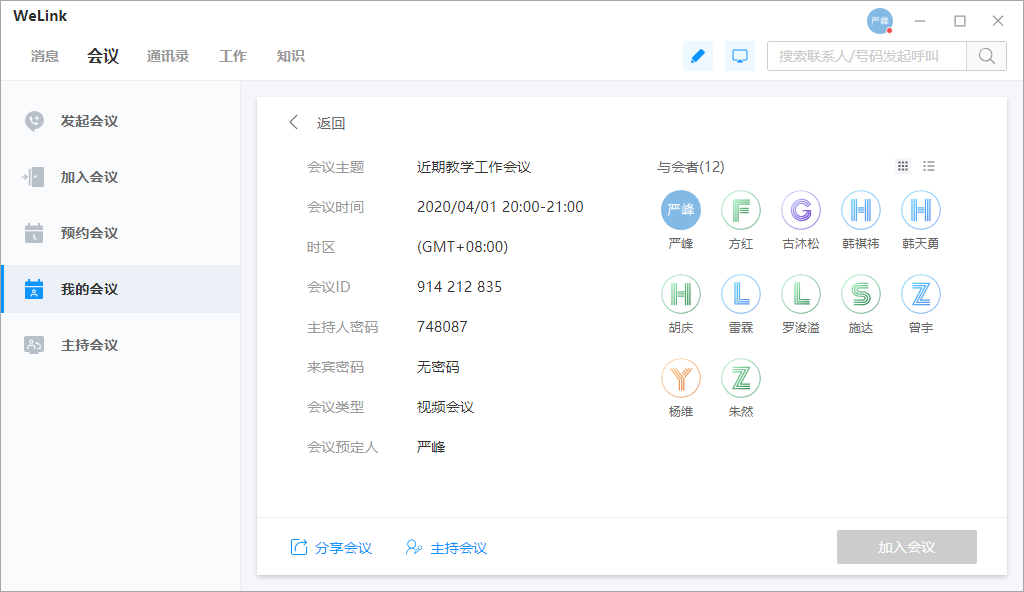1024x592 pixels.
Task: Select the 加入会议 sidebar icon
Action: coord(34,176)
